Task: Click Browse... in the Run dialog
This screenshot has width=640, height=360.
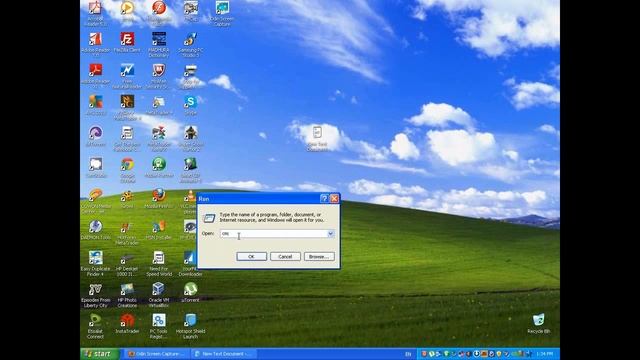Action: coord(319,256)
